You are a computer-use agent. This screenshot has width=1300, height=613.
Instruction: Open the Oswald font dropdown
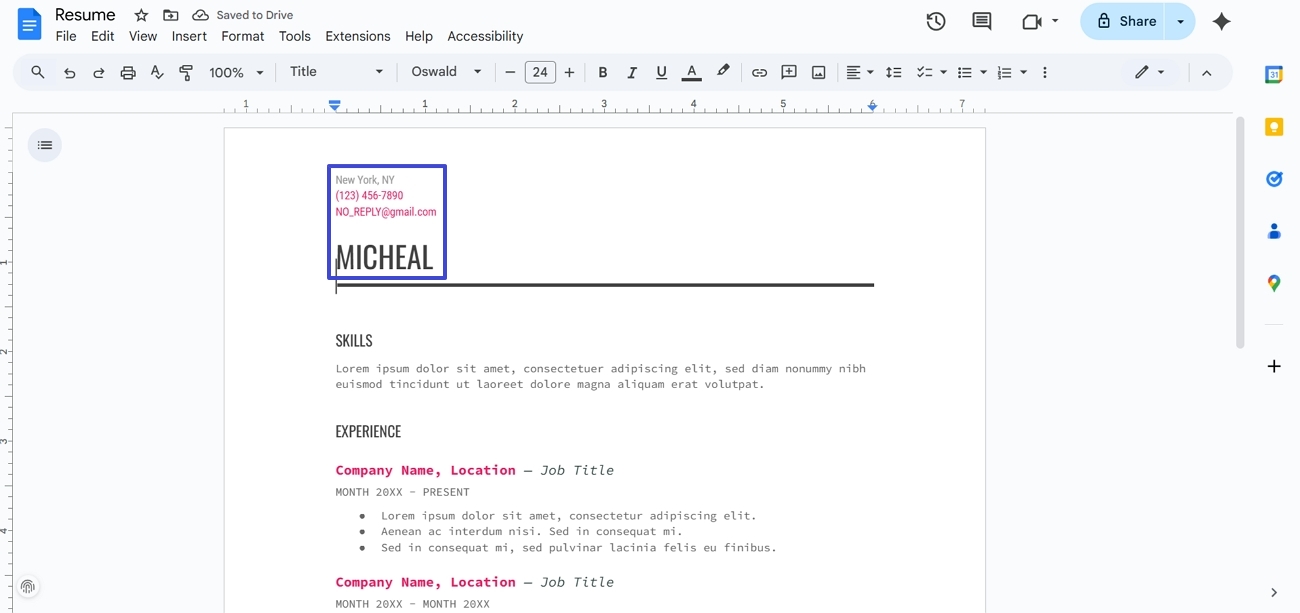pos(446,72)
